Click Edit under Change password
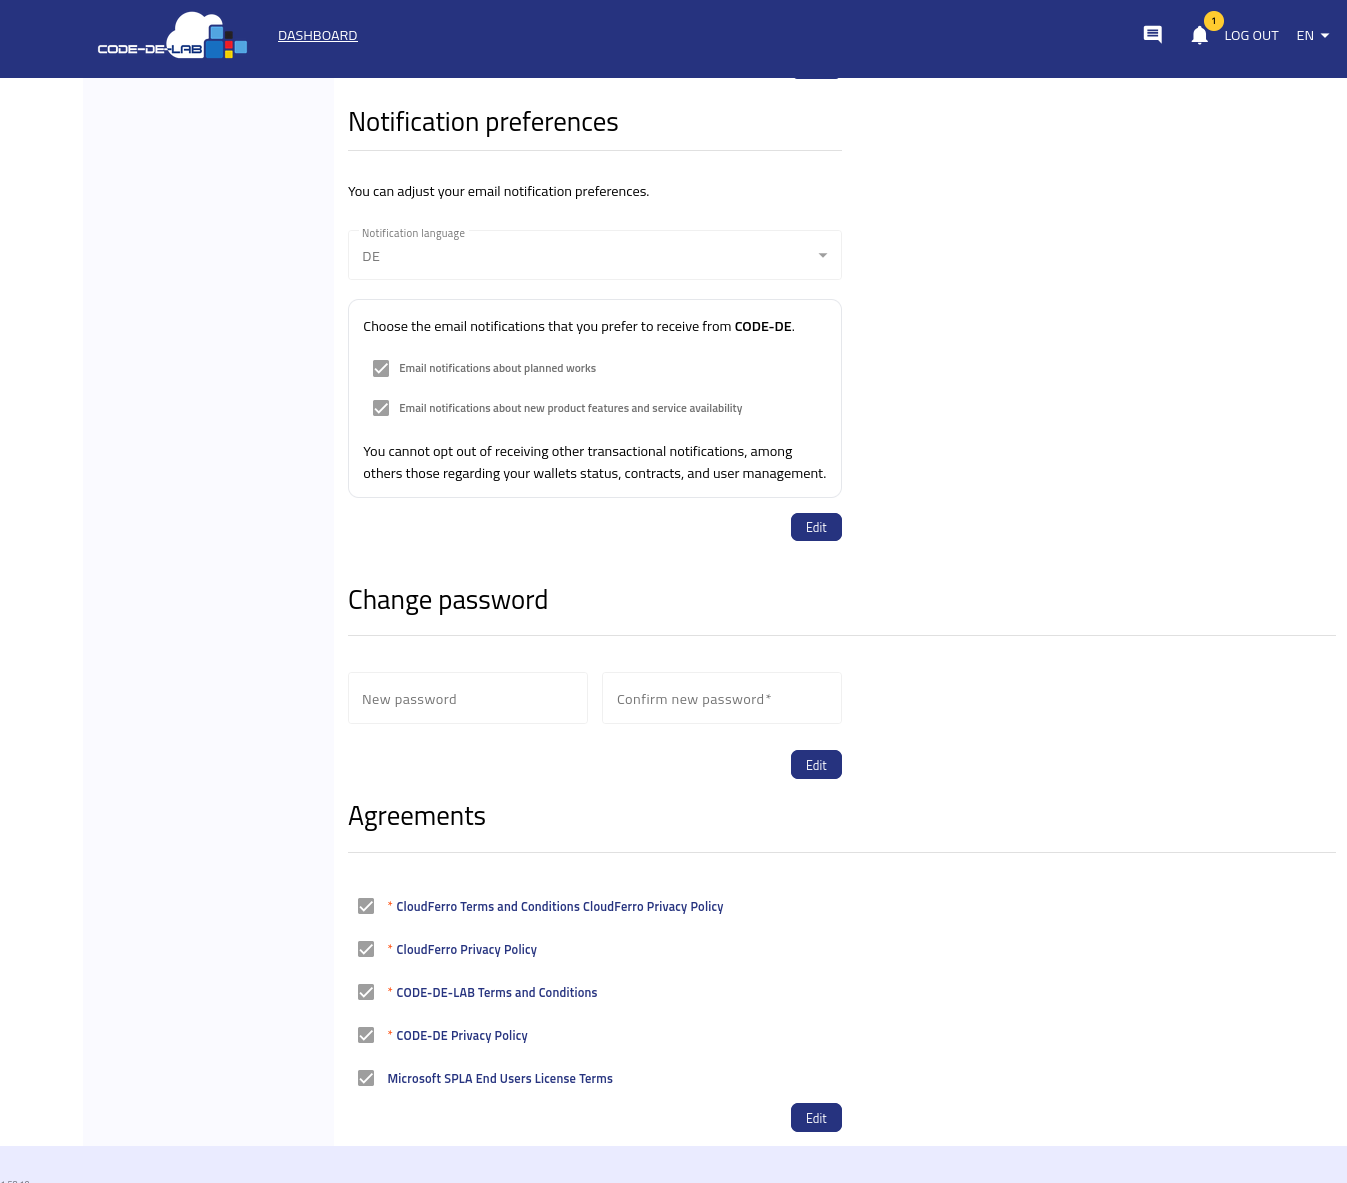Image resolution: width=1347 pixels, height=1183 pixels. point(816,765)
